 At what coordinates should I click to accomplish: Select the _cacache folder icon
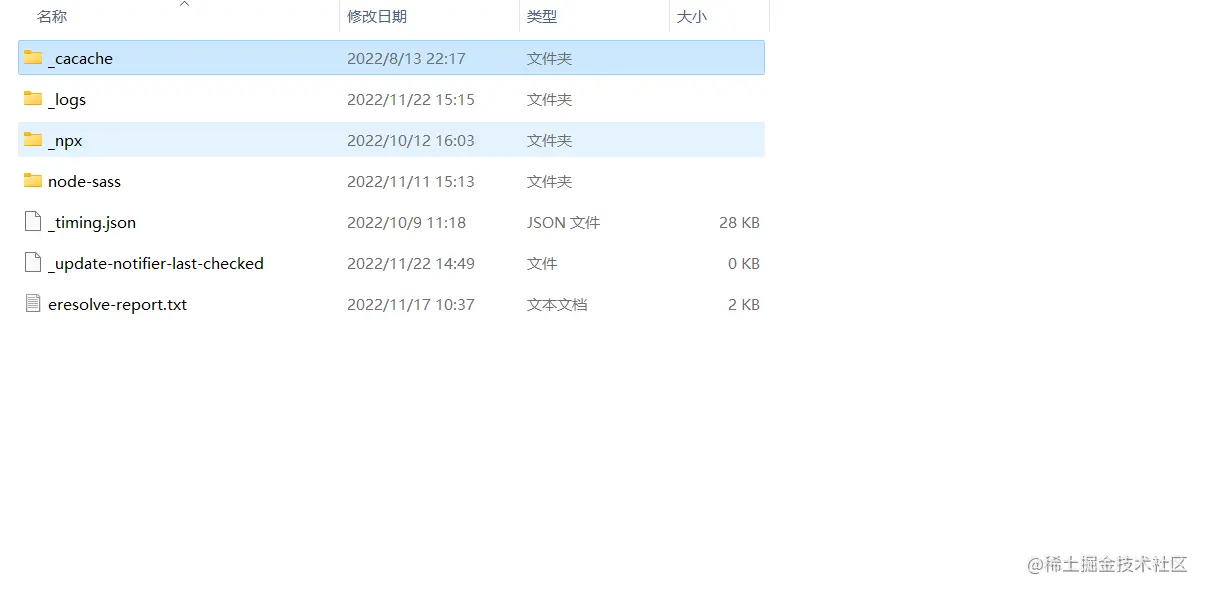tap(33, 58)
